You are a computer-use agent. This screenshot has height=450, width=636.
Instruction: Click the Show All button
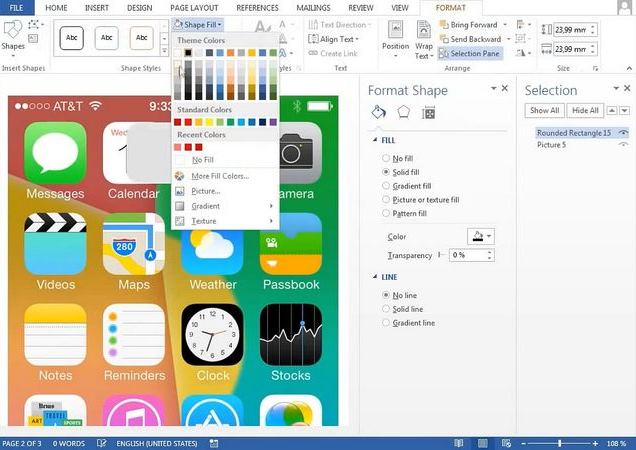coord(544,110)
